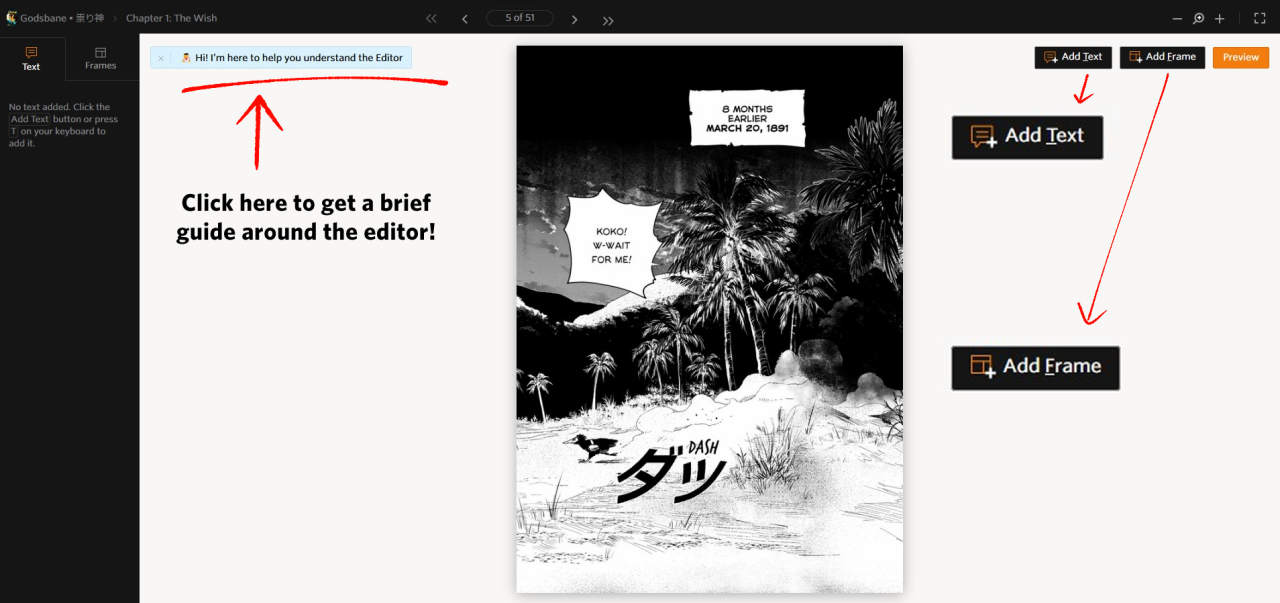
Task: Open the Chapter 1: The Wish breadcrumb
Action: (x=171, y=18)
